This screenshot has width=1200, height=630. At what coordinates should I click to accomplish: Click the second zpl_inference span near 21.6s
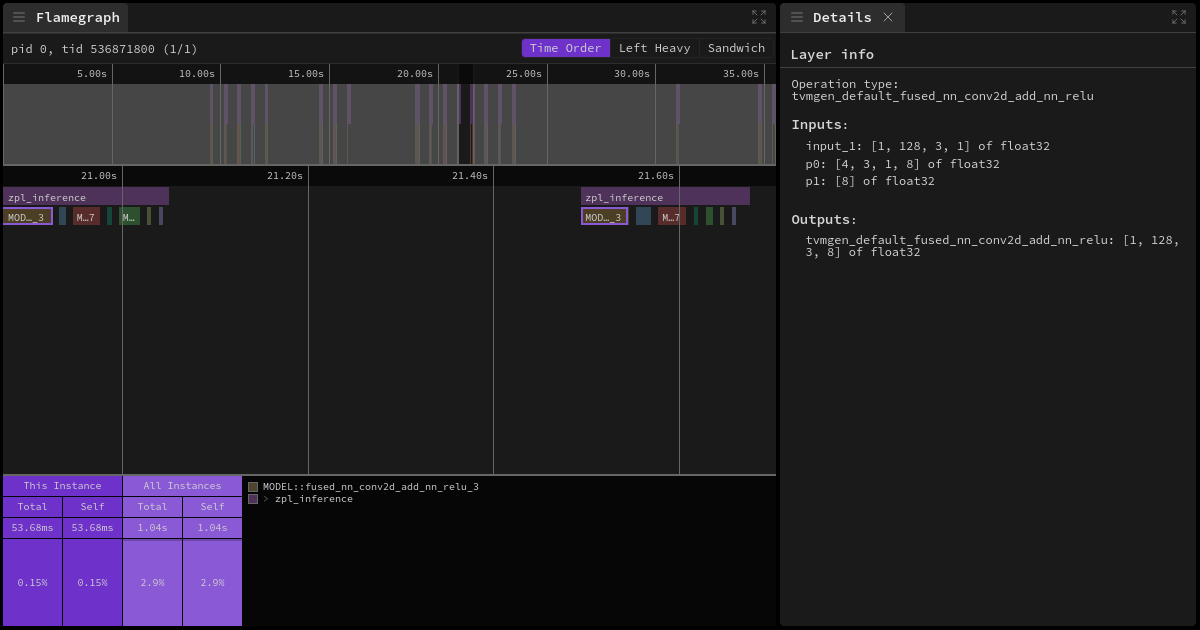[x=665, y=196]
